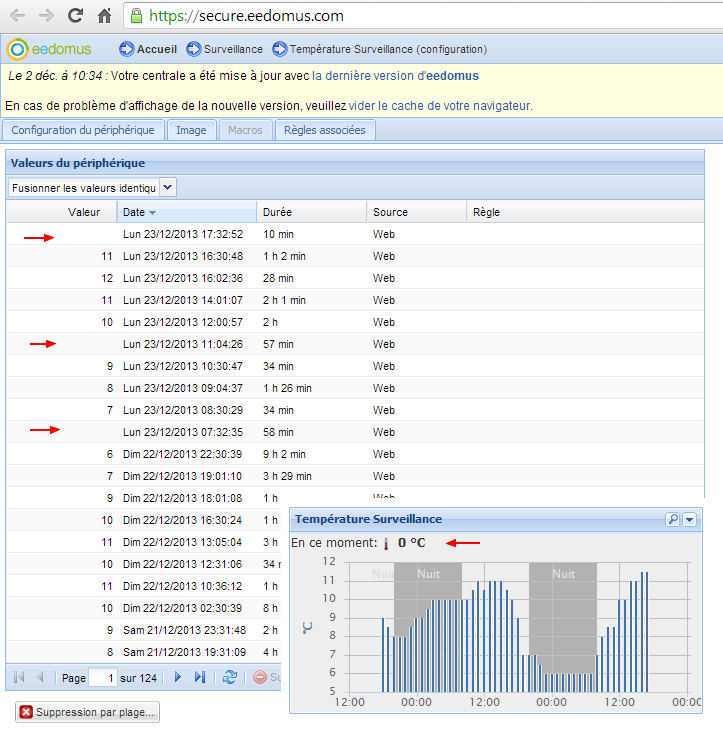
Task: Select row Lun 23/12/2013 07:32:35
Action: coord(355,432)
